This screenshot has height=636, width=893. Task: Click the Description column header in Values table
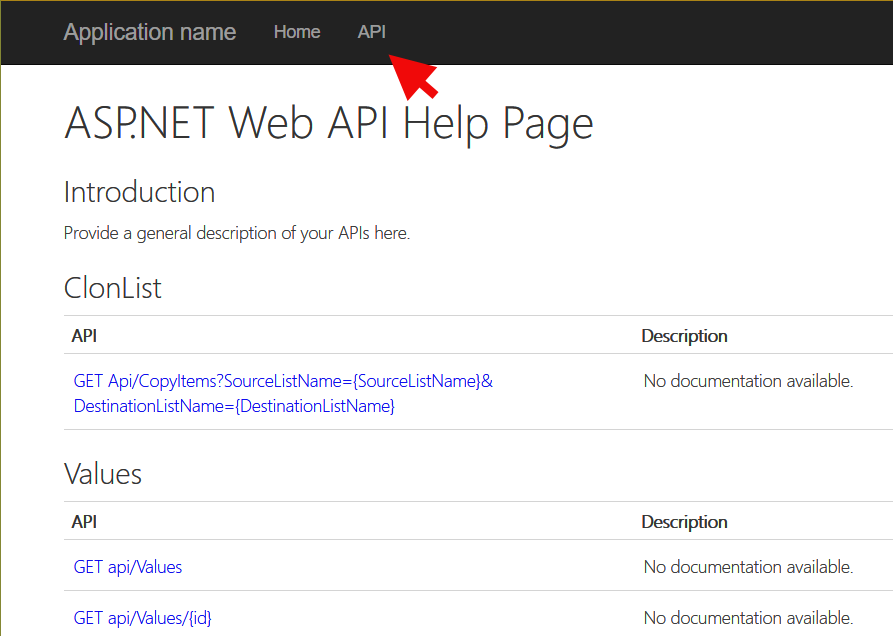[x=684, y=521]
